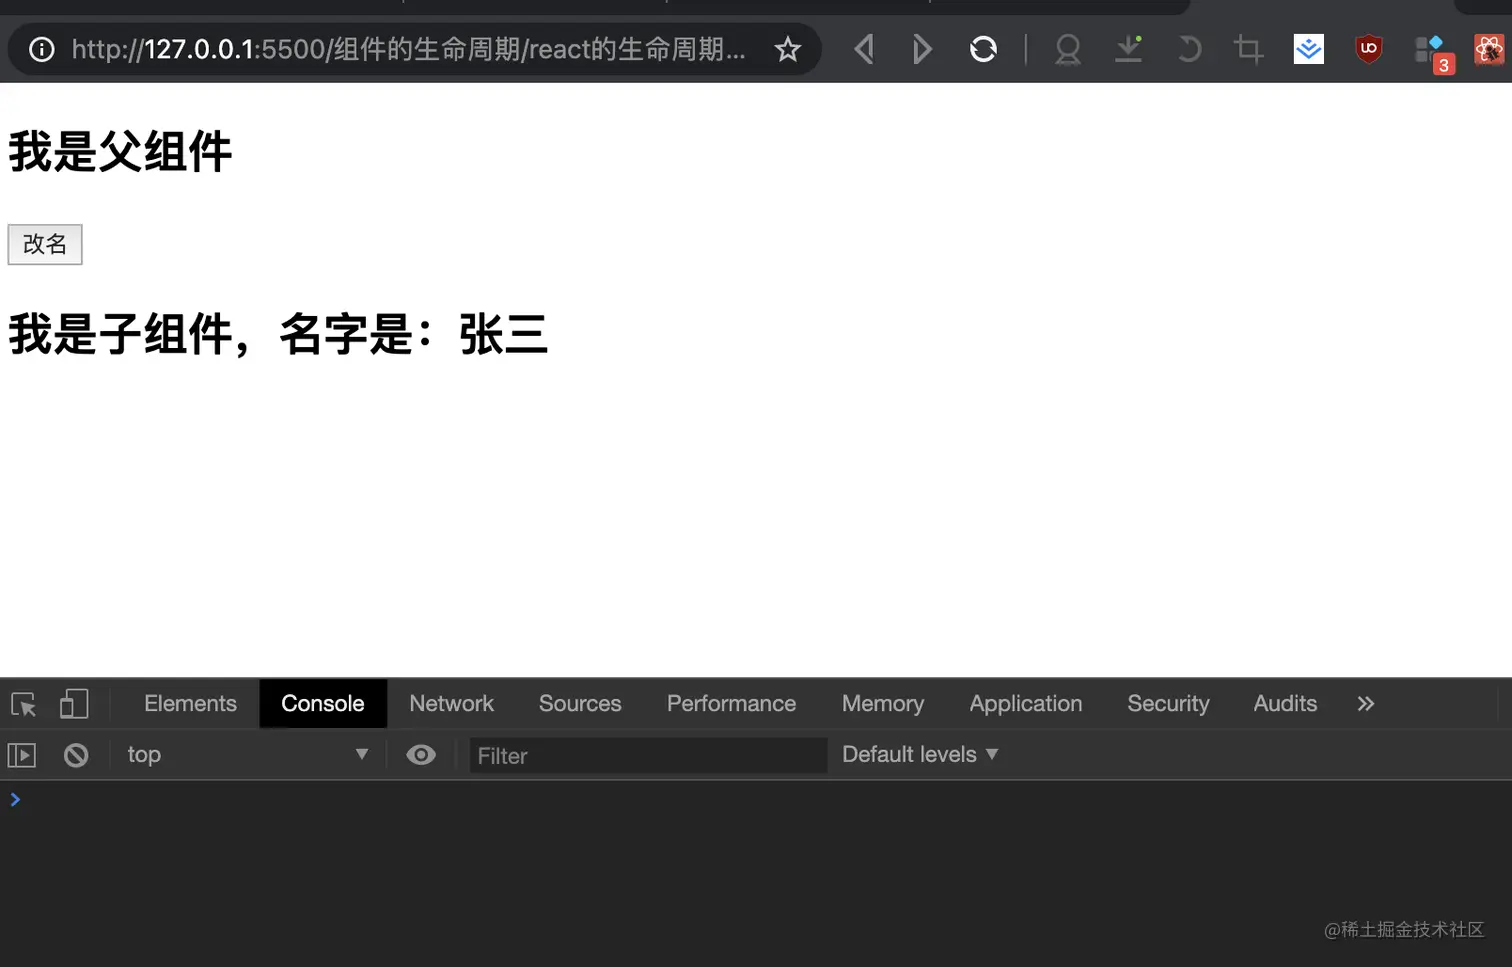Bookmark this page with the star icon
This screenshot has height=967, width=1512.
[x=787, y=49]
